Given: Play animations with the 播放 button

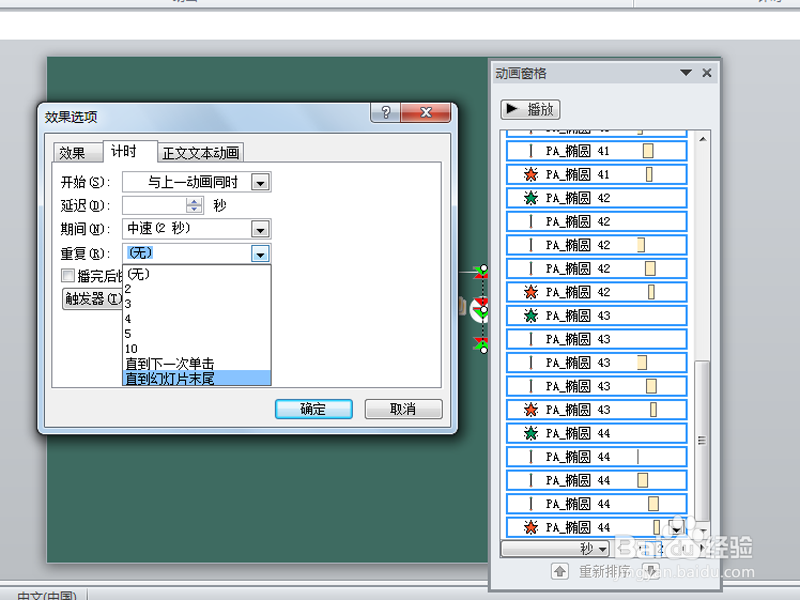Looking at the screenshot, I should click(x=531, y=109).
